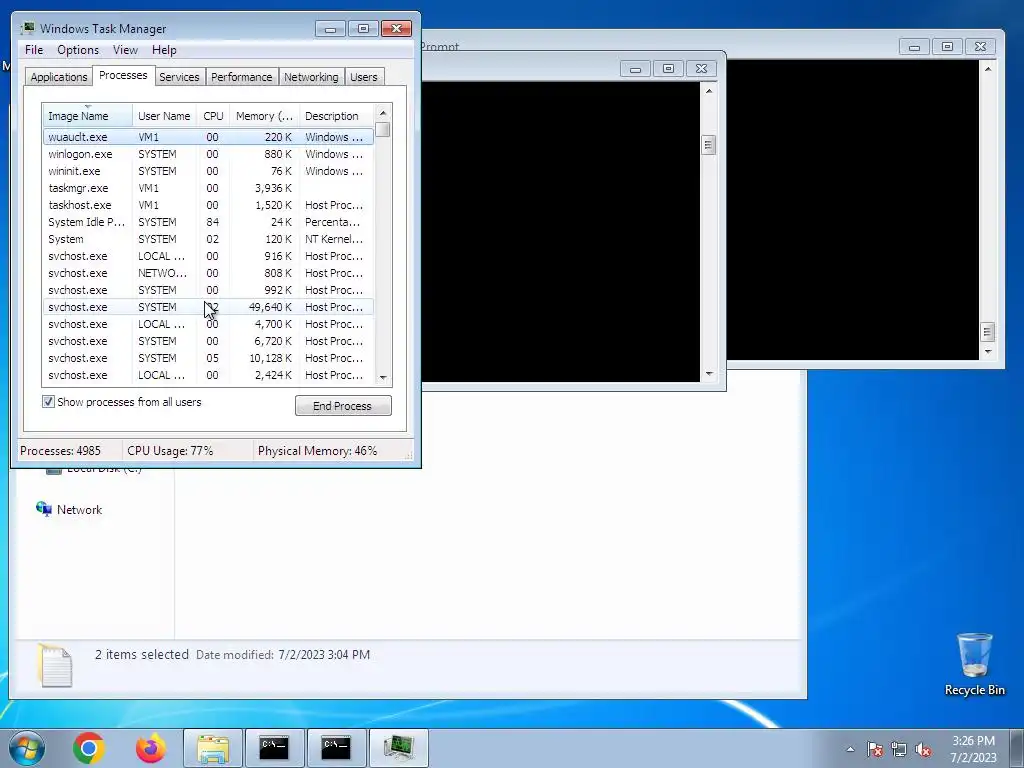1024x768 pixels.
Task: Minimize the Task Manager window
Action: pos(330,29)
